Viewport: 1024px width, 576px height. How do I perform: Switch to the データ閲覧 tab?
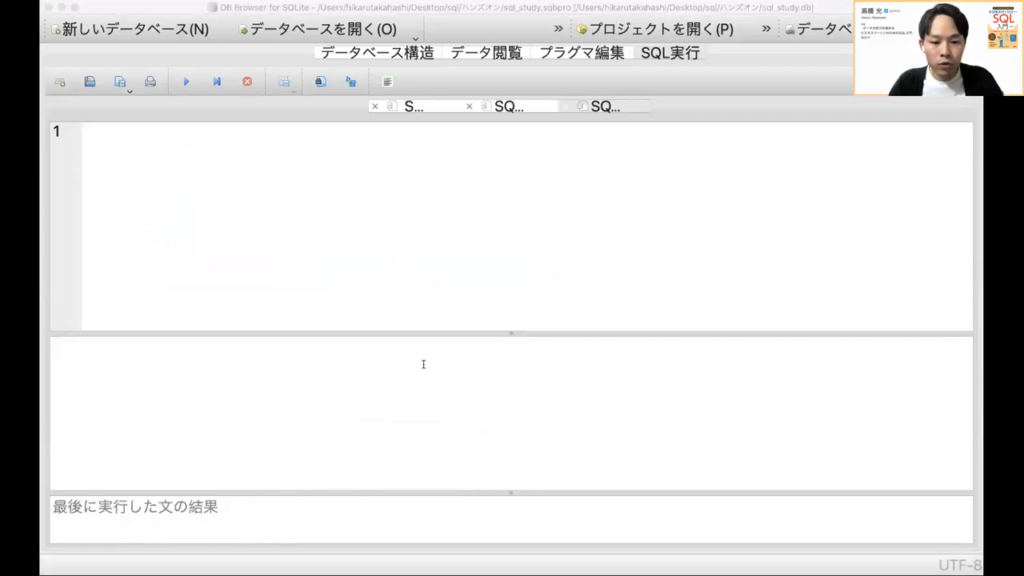click(486, 53)
